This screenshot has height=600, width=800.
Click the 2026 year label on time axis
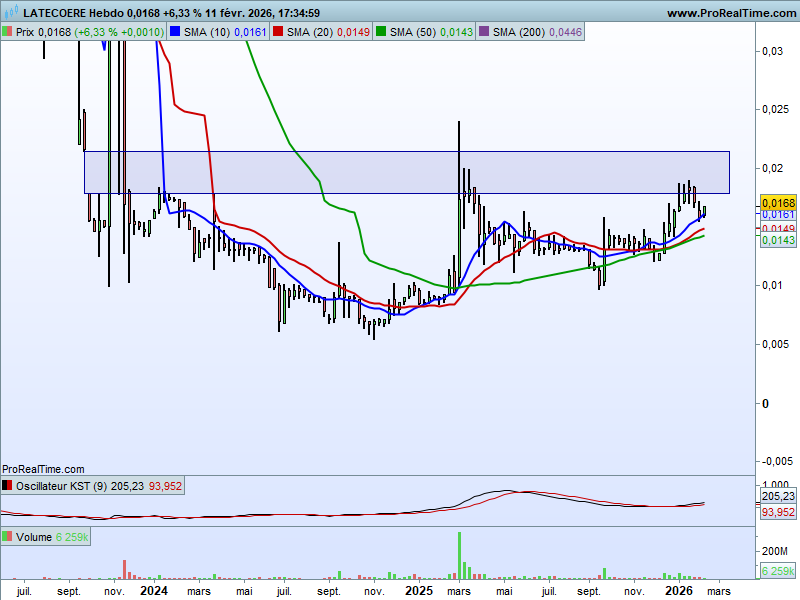click(679, 591)
